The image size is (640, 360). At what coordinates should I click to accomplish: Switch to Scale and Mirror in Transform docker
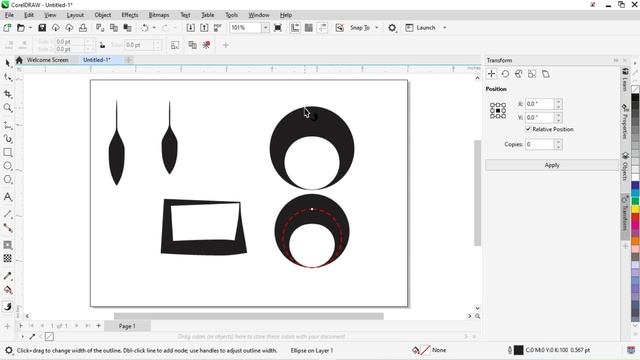[x=518, y=74]
